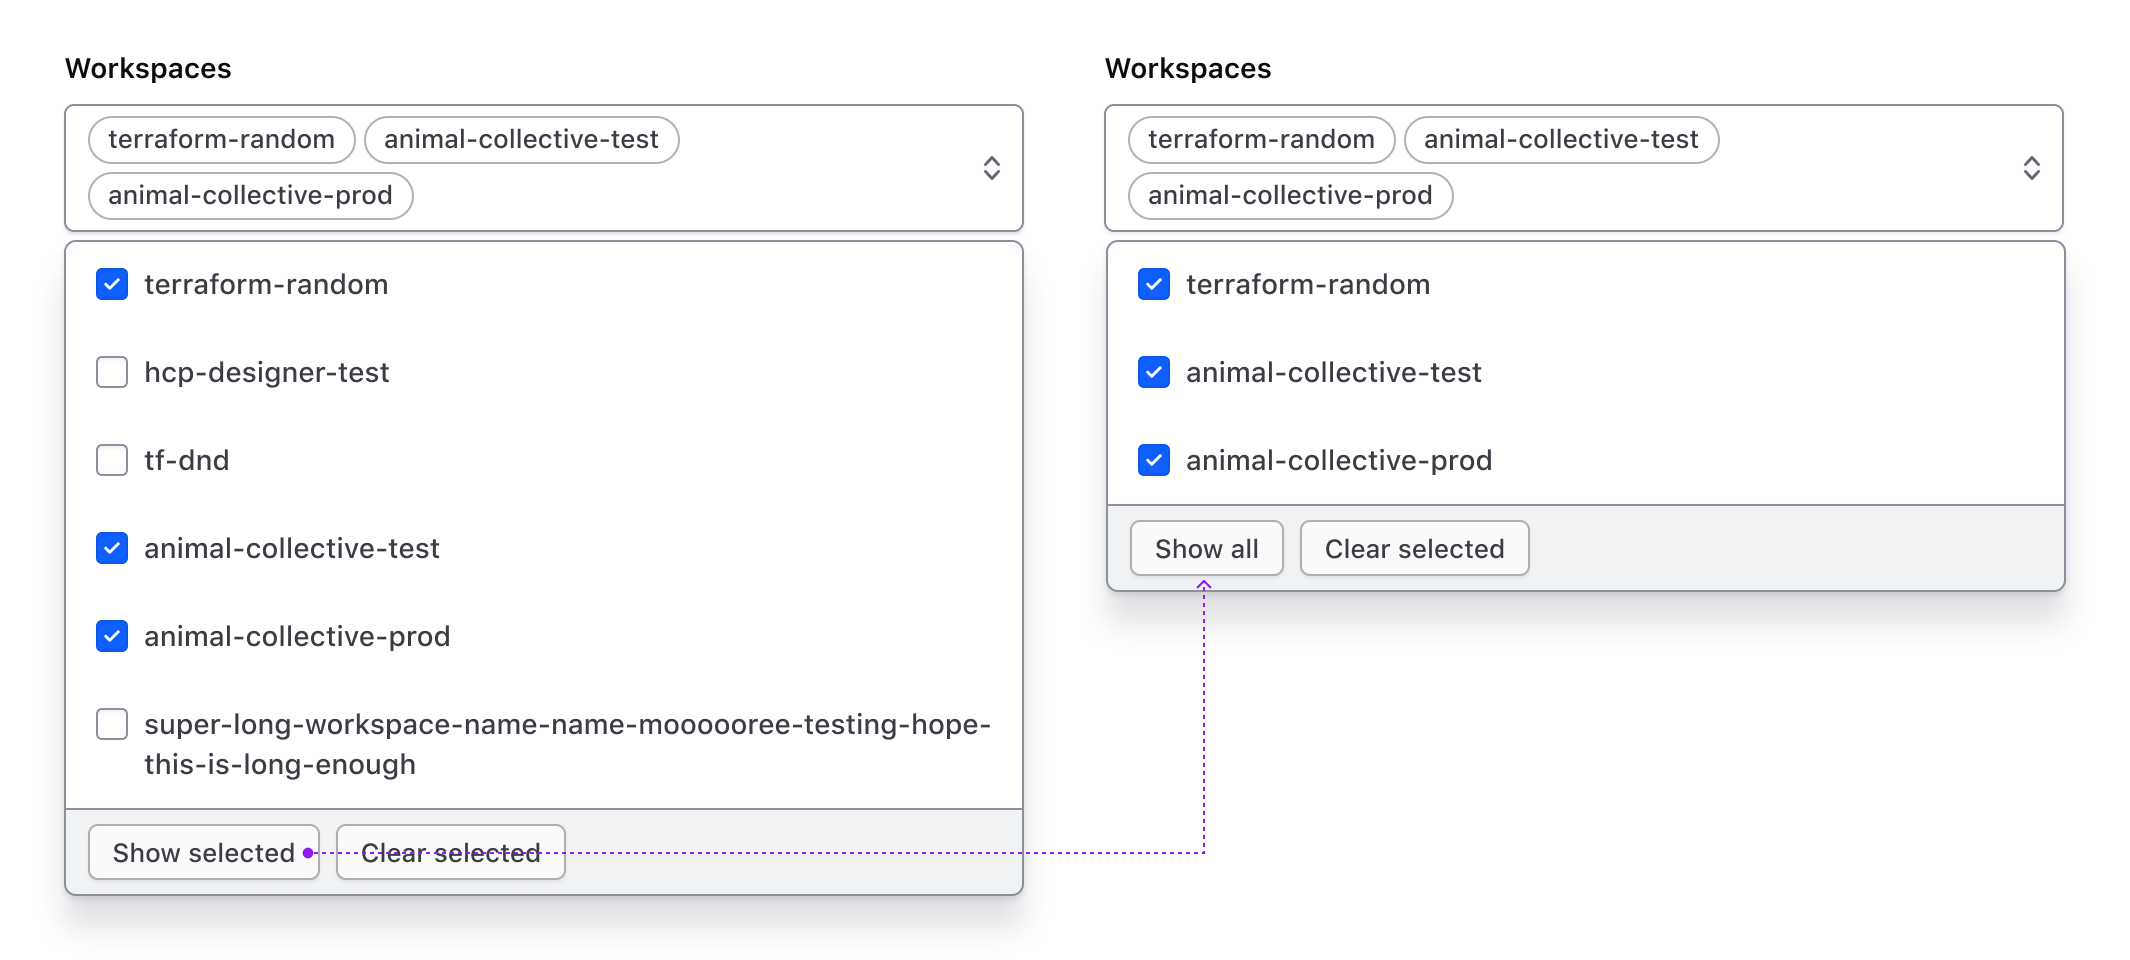The image size is (2130, 960).
Task: Click the Workspaces label above the right selector
Action: 1187,68
